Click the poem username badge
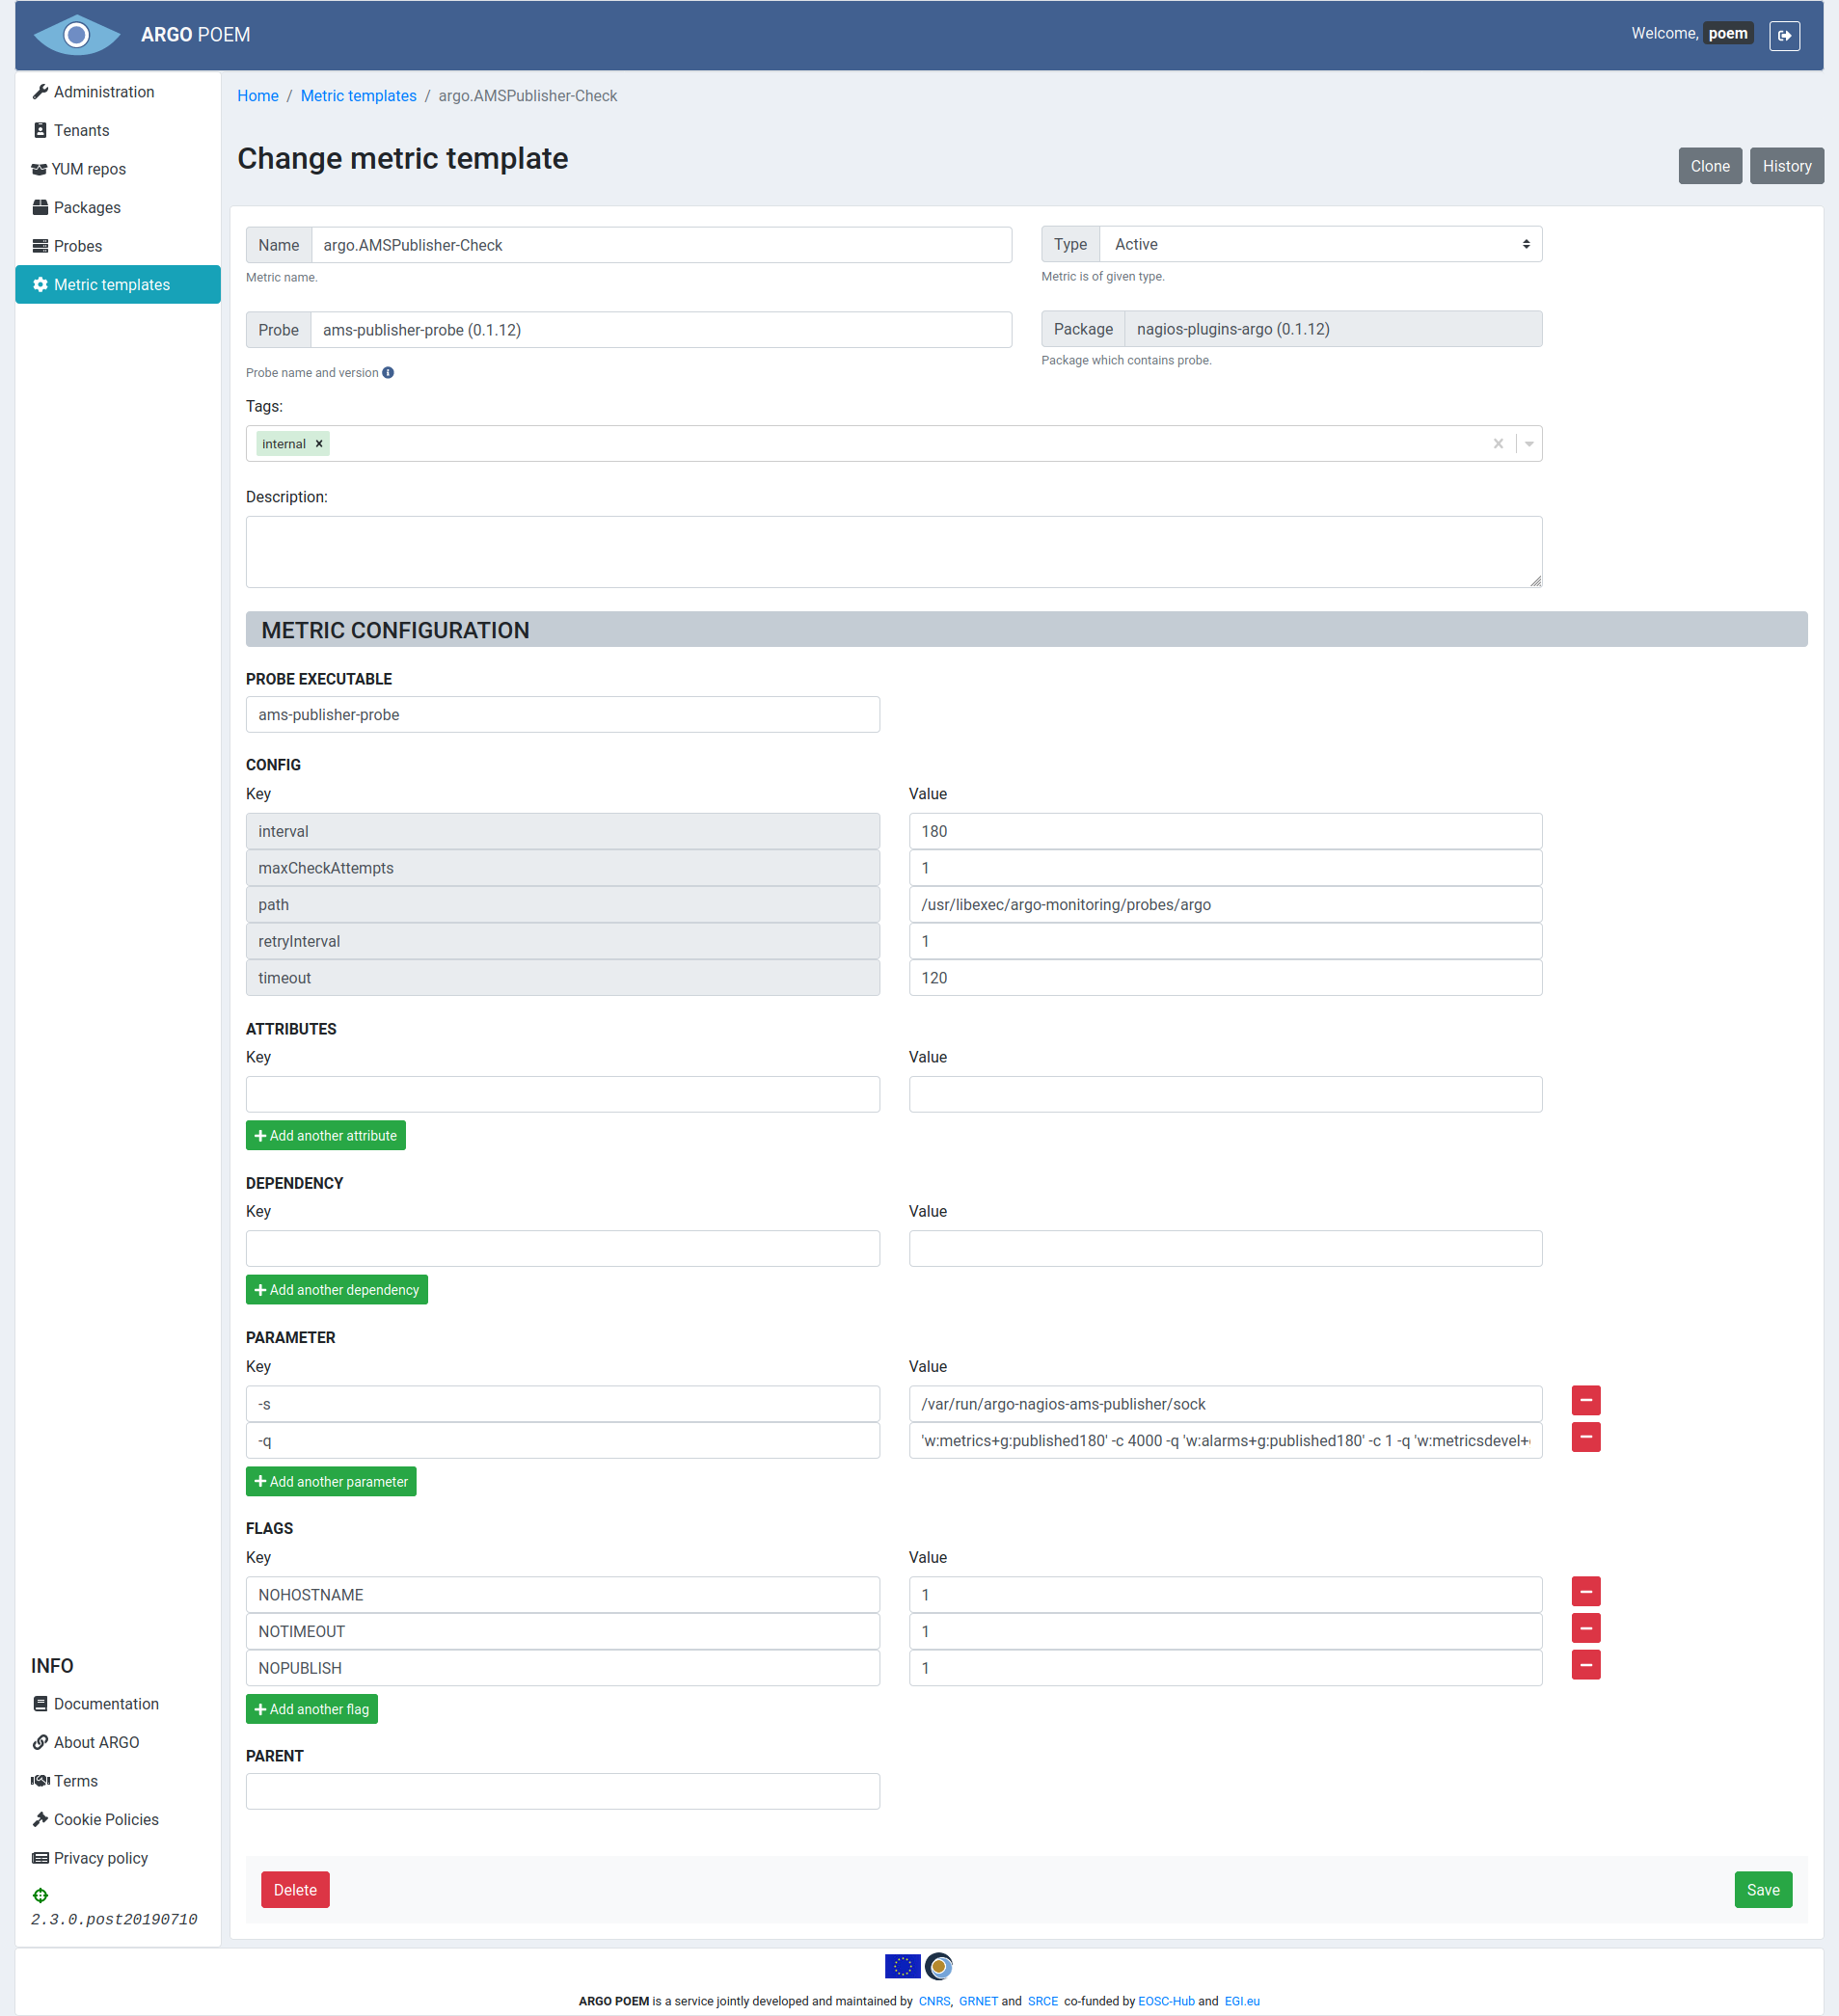Viewport: 1839px width, 2016px height. [x=1728, y=34]
